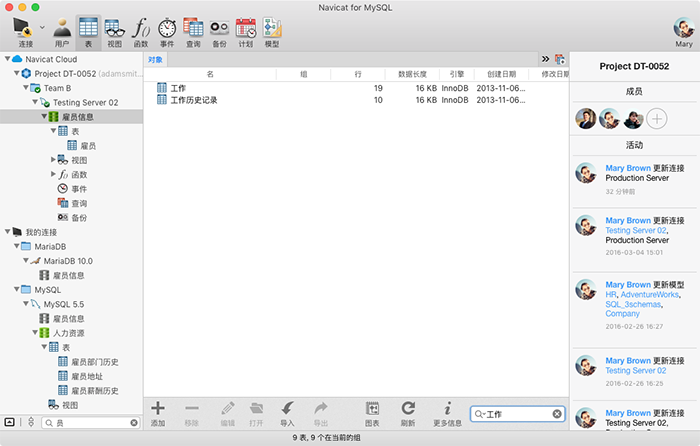
Task: Click the 移除 (Remove) minus button
Action: [192, 414]
